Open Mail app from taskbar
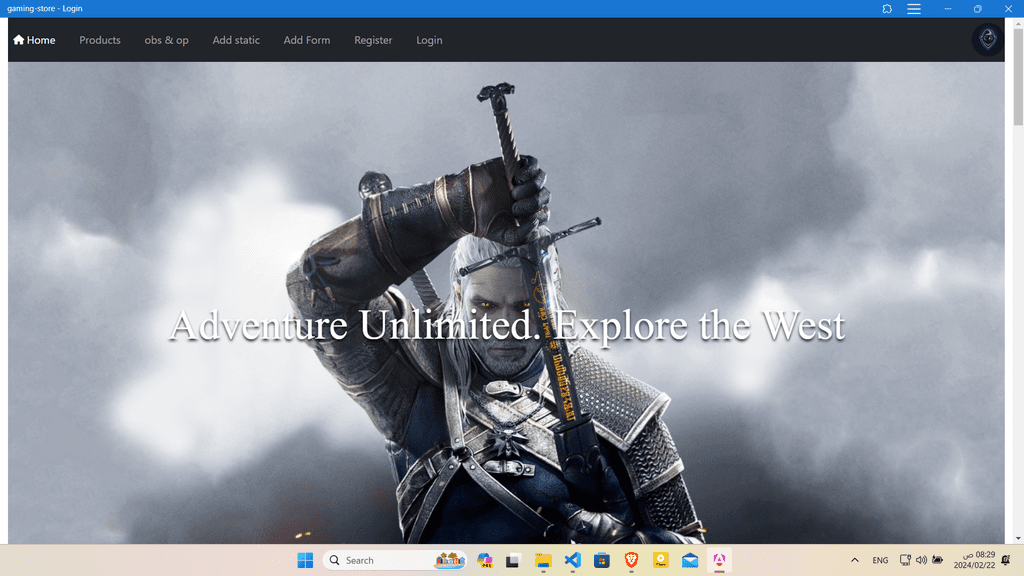 tap(690, 560)
